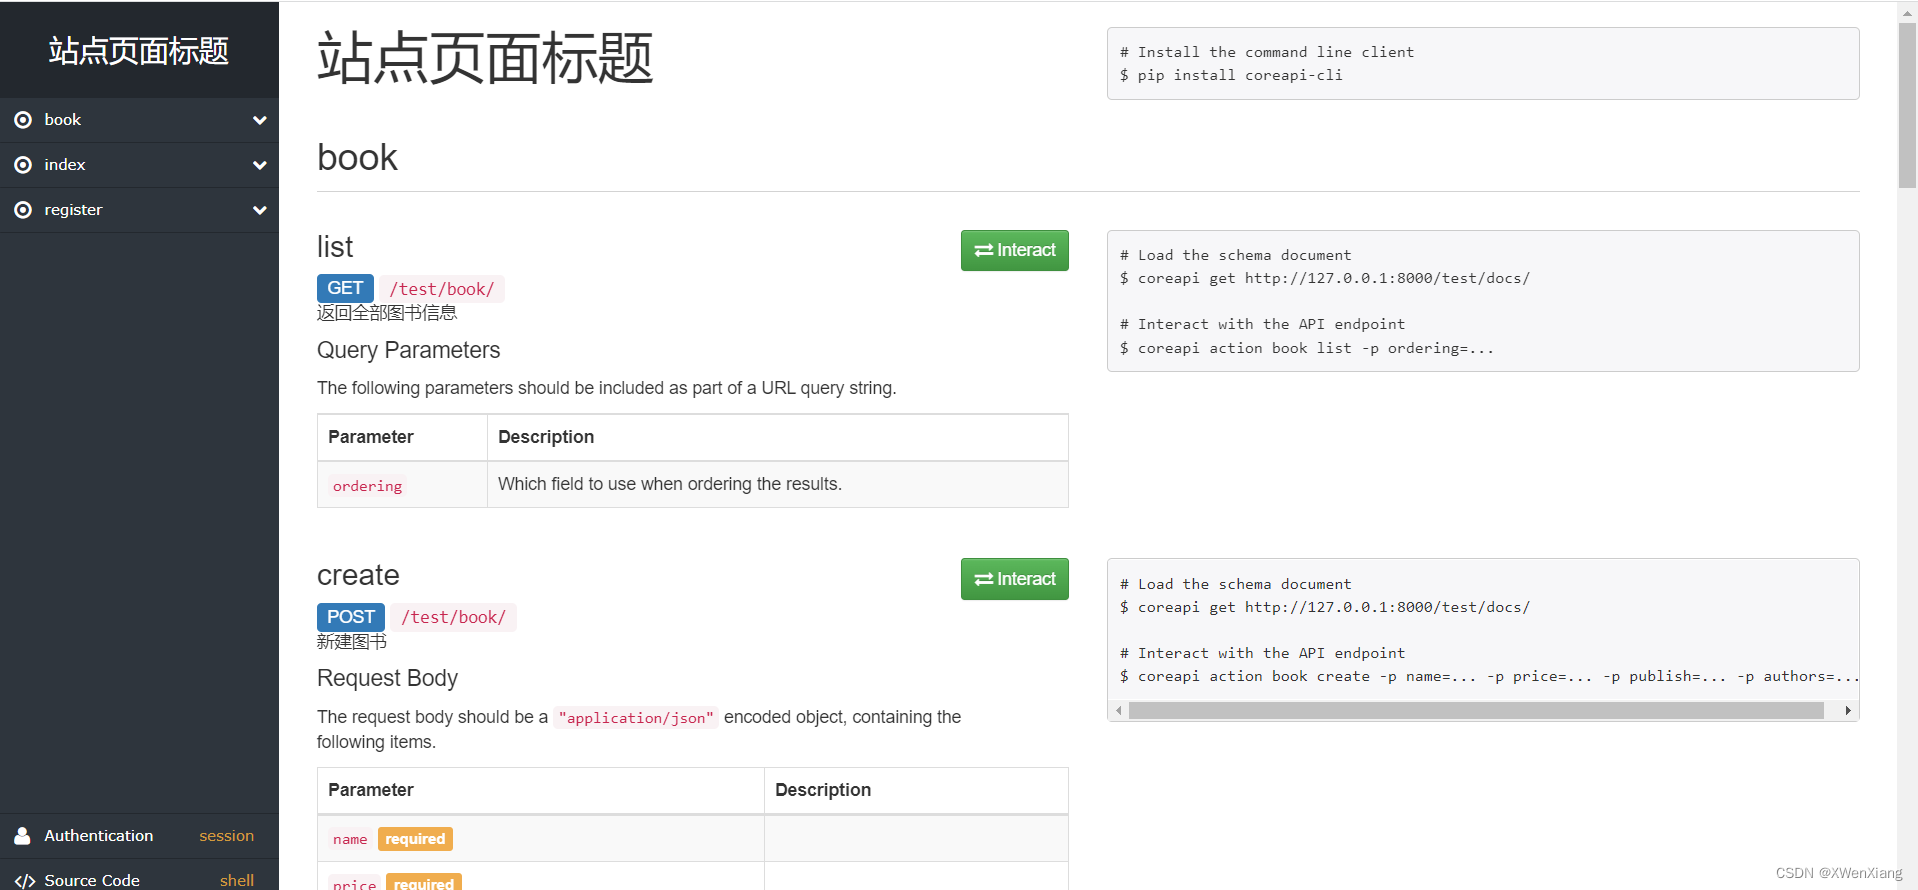Click right arrow of code block scrollbar
The width and height of the screenshot is (1918, 890).
(1848, 710)
